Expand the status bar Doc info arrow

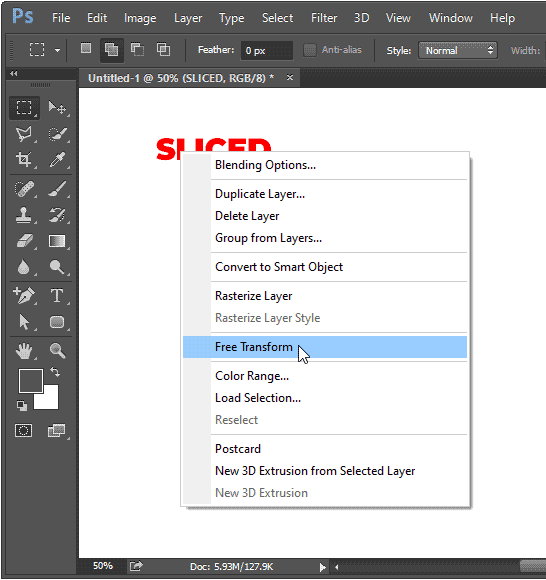(323, 567)
